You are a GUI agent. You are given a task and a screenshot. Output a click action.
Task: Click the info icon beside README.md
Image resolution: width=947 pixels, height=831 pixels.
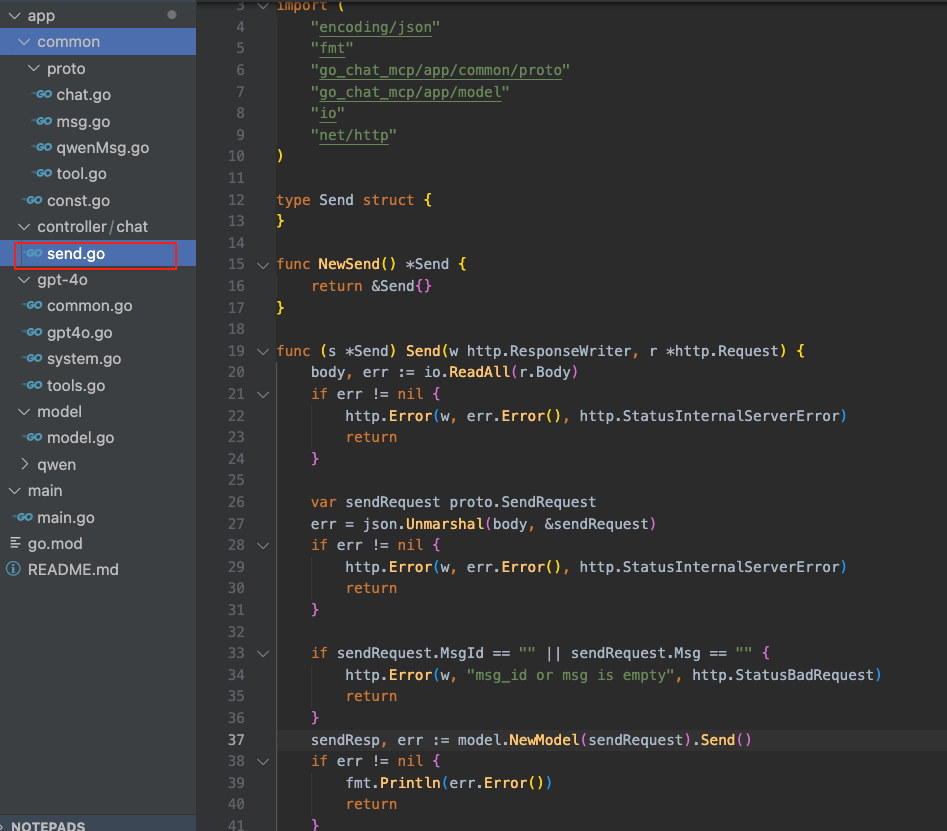coord(14,569)
